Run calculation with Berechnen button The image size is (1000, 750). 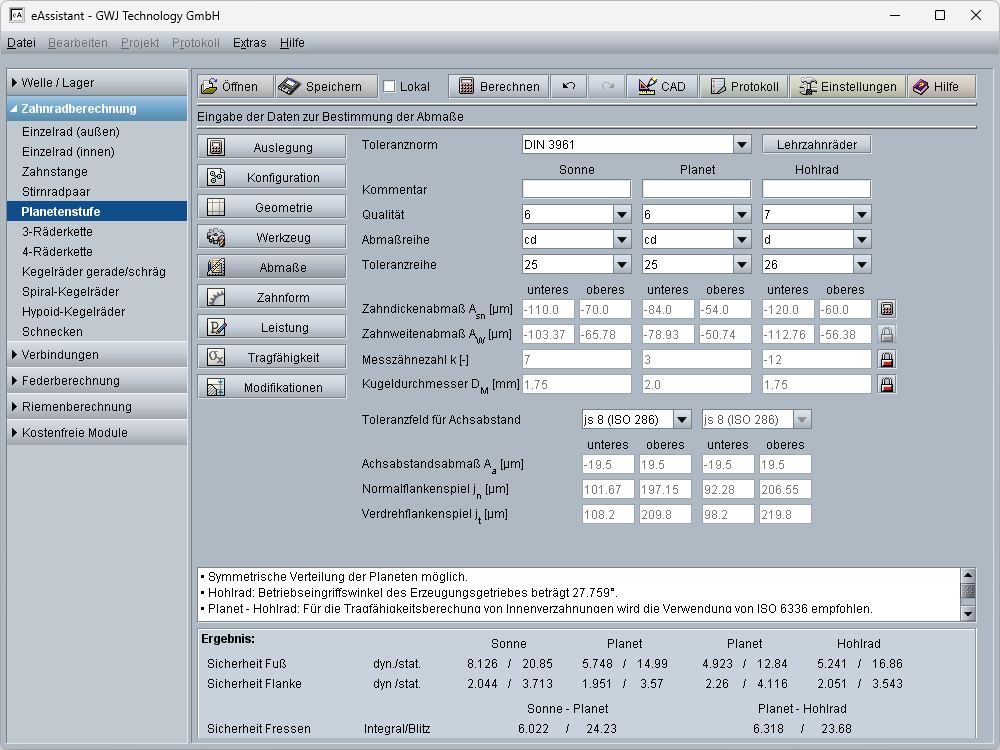coord(498,86)
